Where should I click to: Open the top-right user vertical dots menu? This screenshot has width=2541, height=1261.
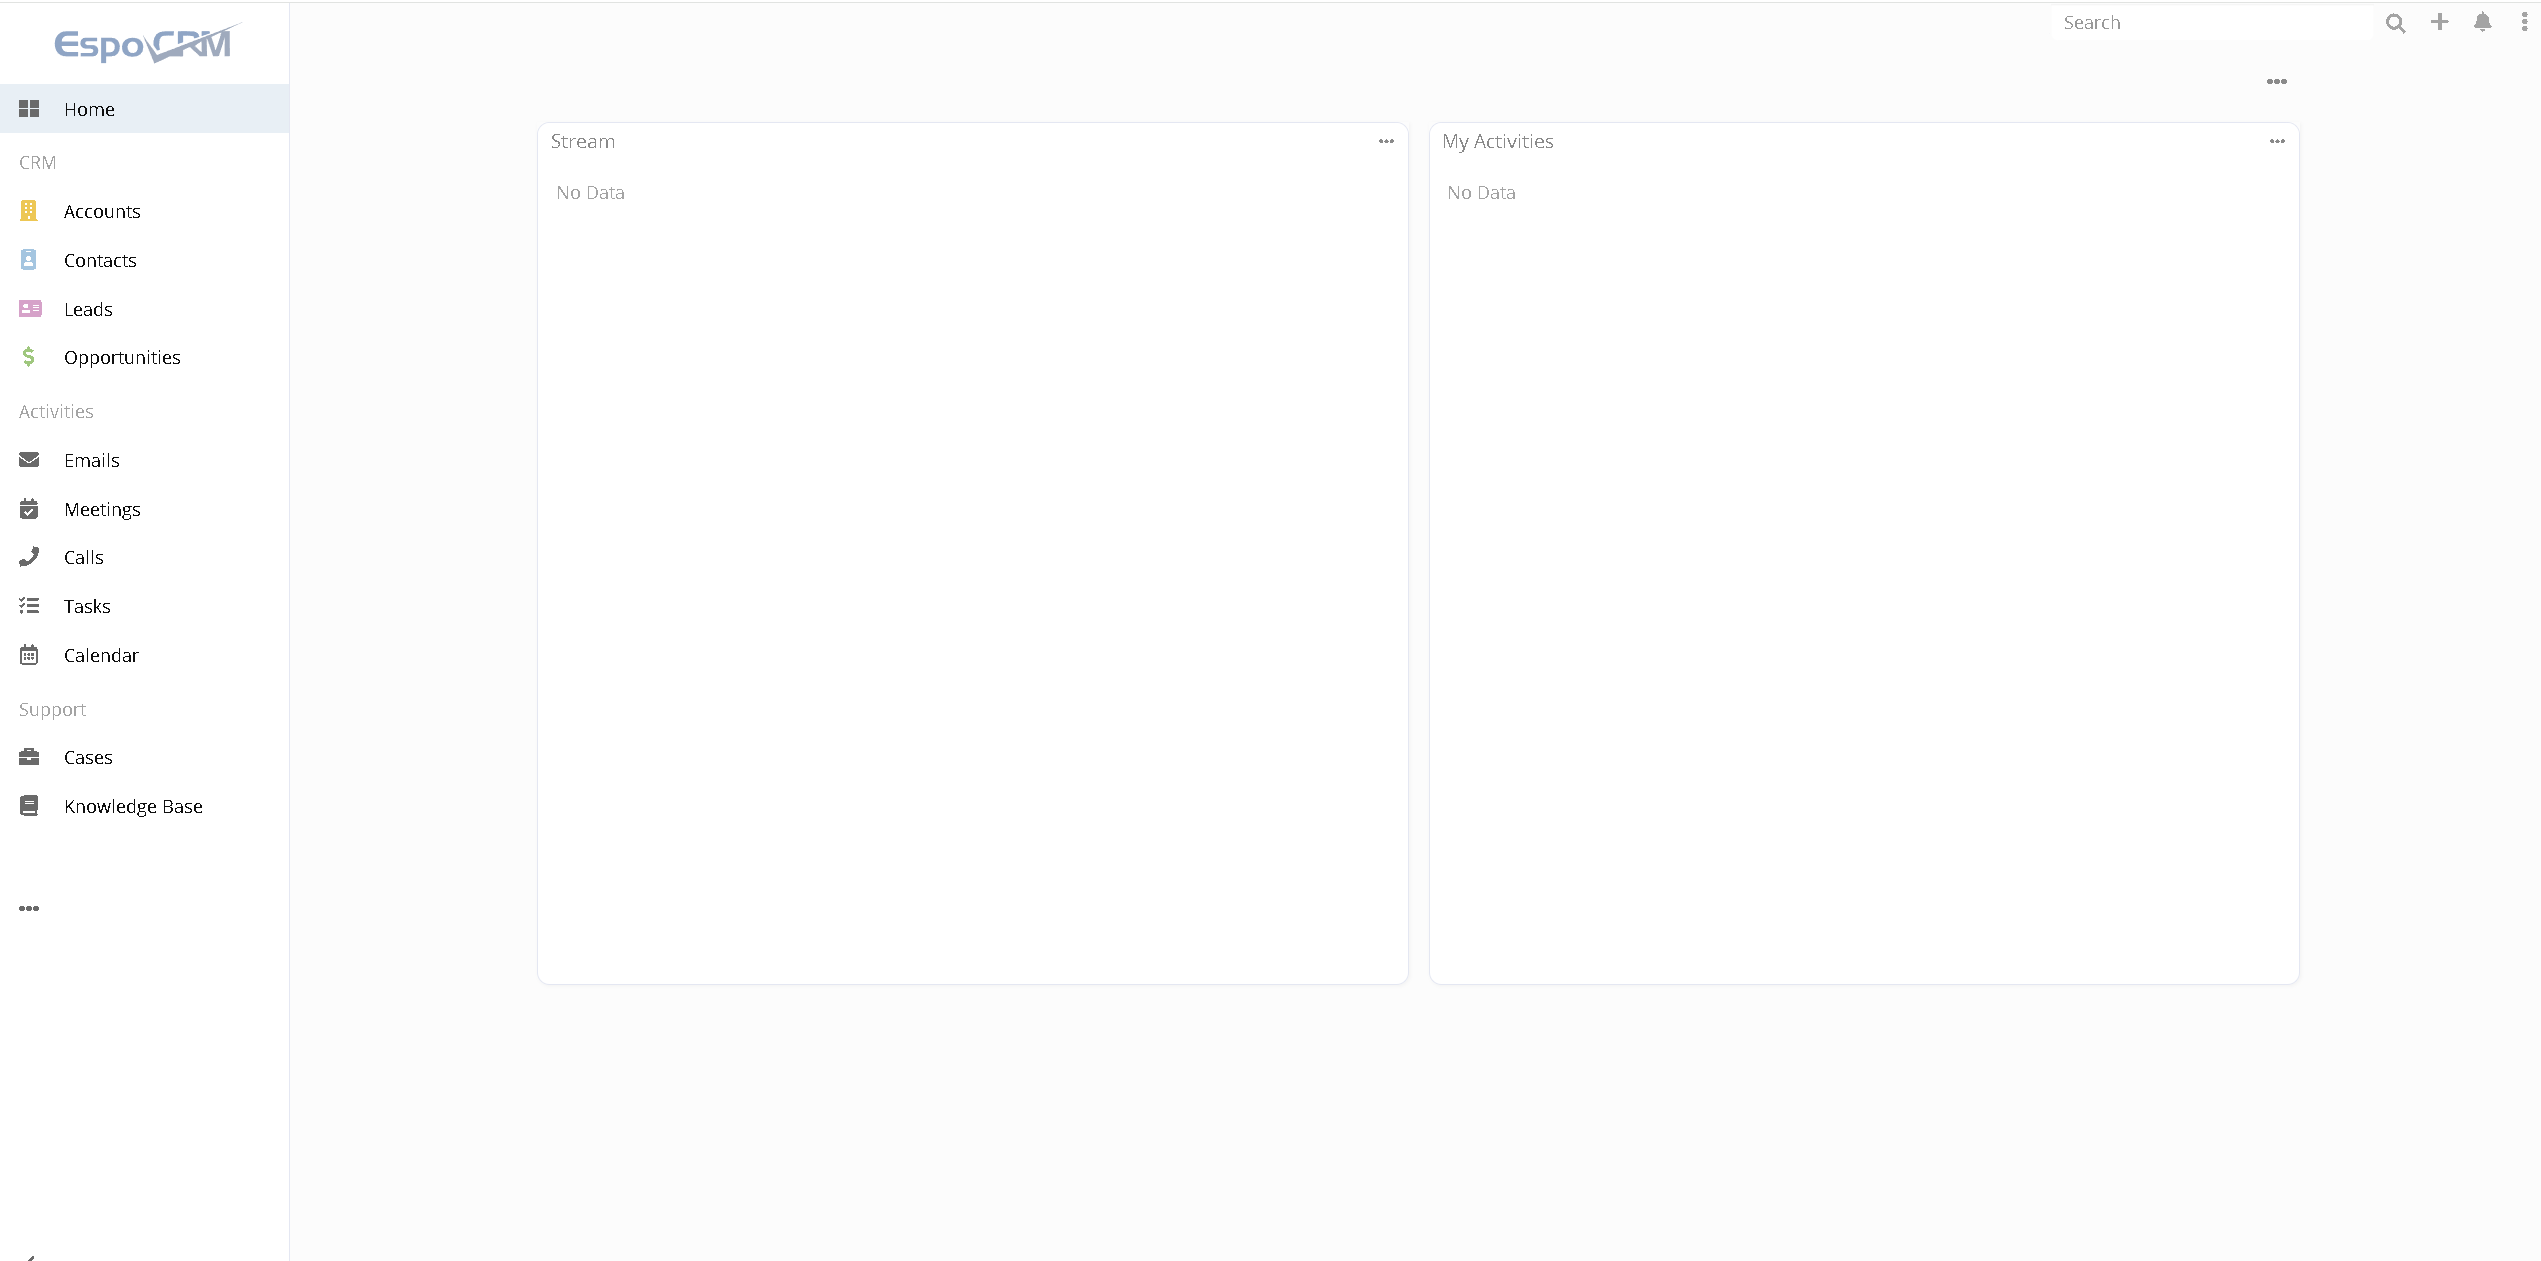click(2525, 22)
